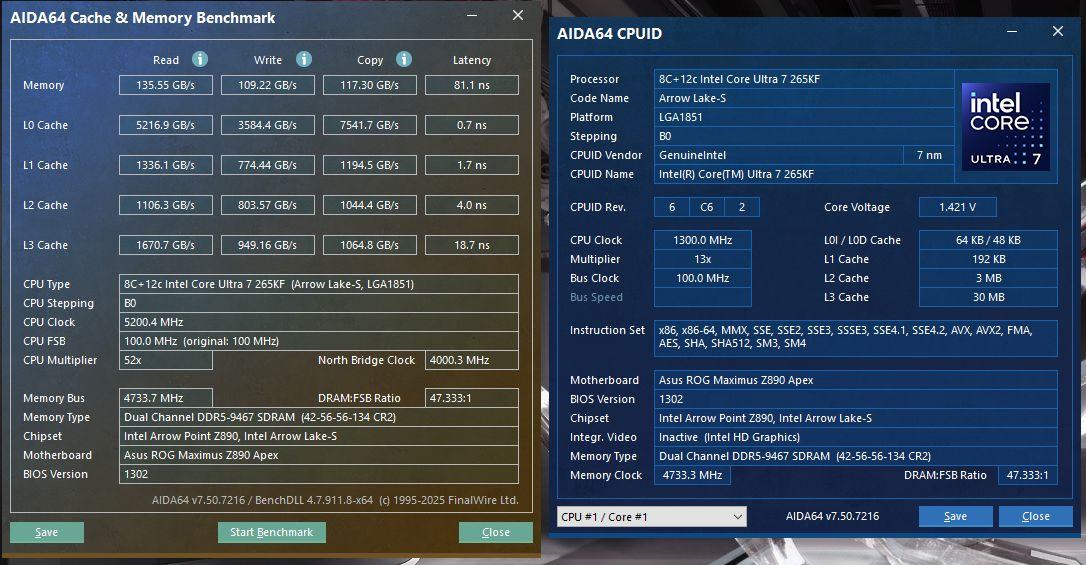Click L0 Cache Write value 3584.4 GB/s
The width and height of the screenshot is (1086, 565).
pyautogui.click(x=267, y=125)
